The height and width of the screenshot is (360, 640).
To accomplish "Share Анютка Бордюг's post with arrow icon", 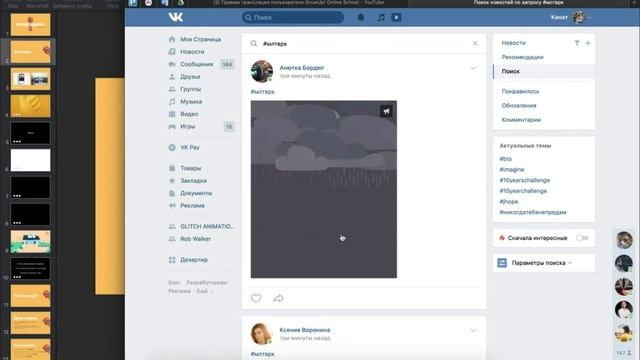I will click(278, 298).
